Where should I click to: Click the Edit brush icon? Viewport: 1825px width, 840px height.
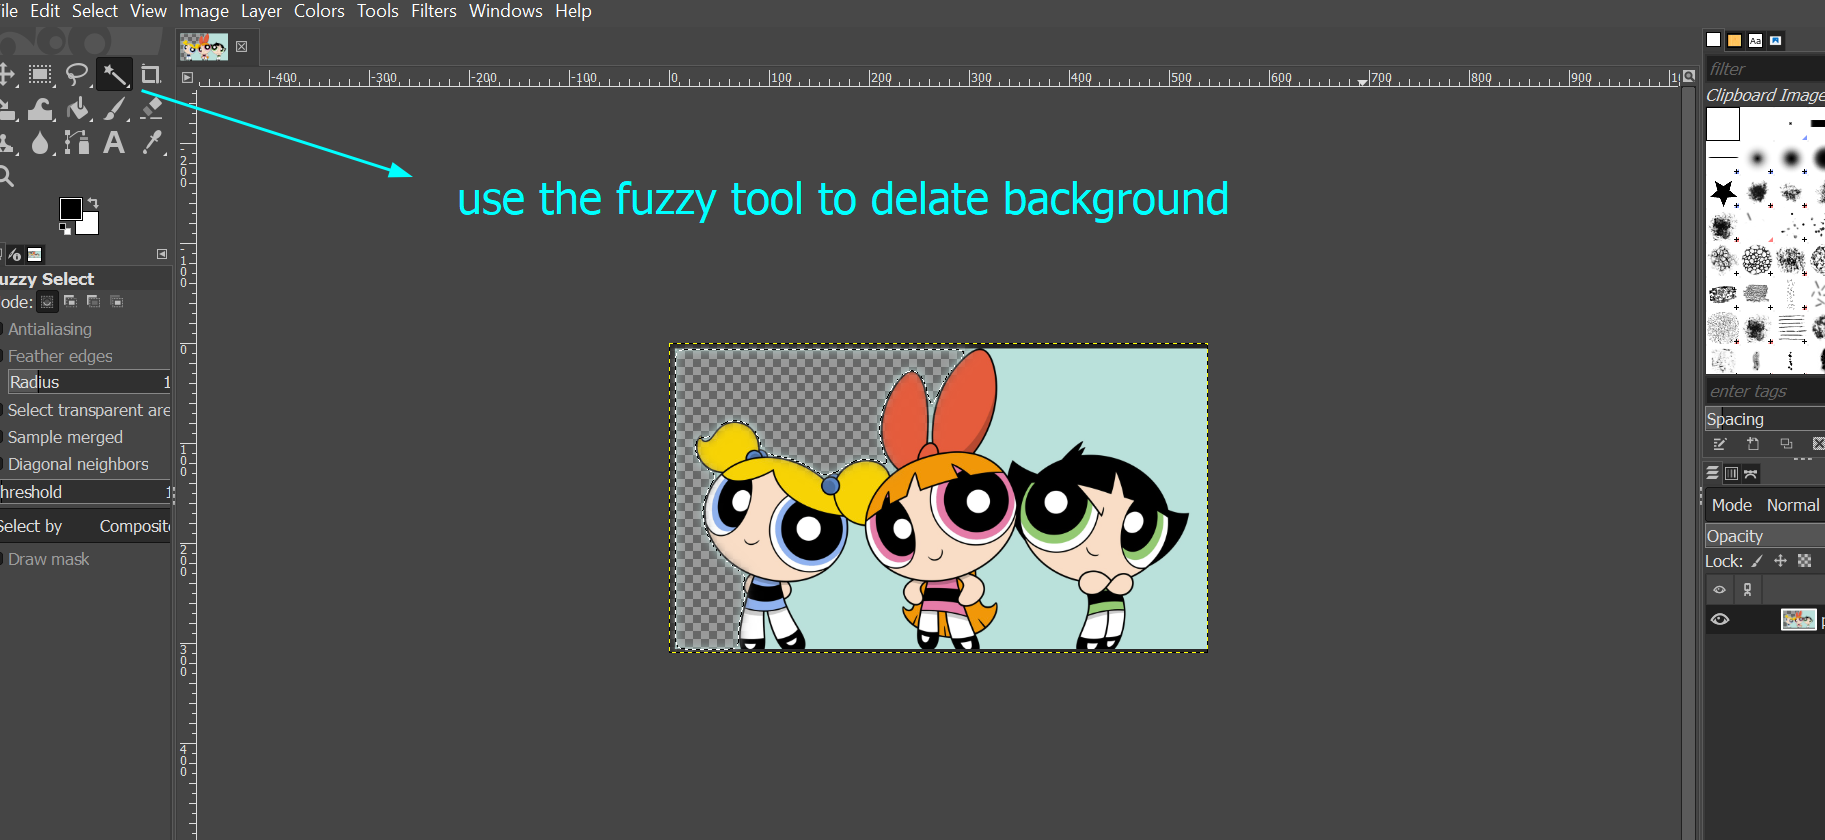[x=1720, y=444]
